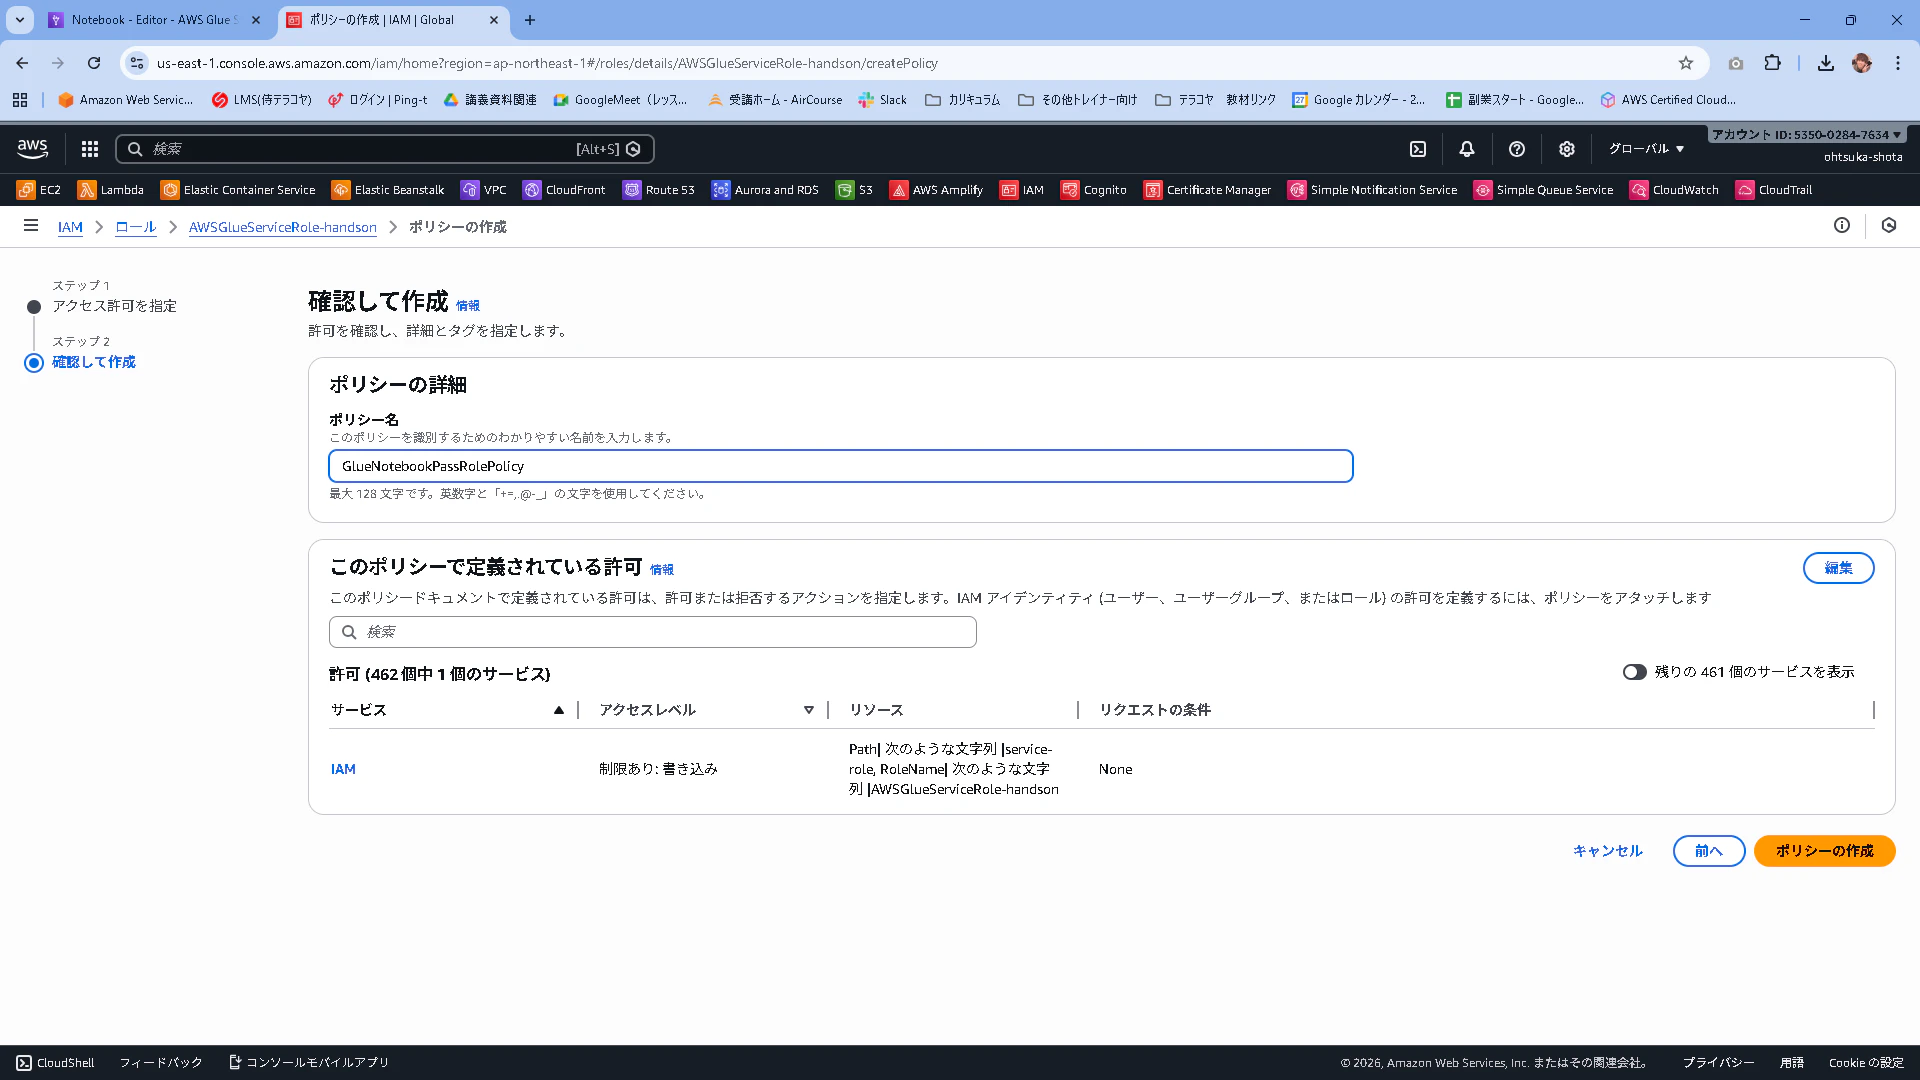Click the 編集 edit button
The width and height of the screenshot is (1920, 1080).
(x=1838, y=568)
